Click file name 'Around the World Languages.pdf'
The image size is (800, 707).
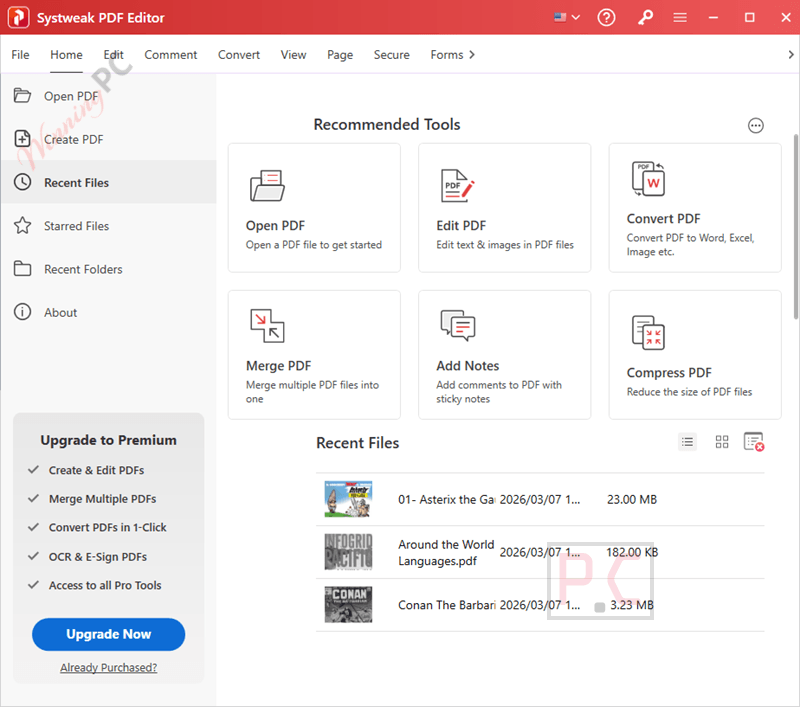click(446, 552)
